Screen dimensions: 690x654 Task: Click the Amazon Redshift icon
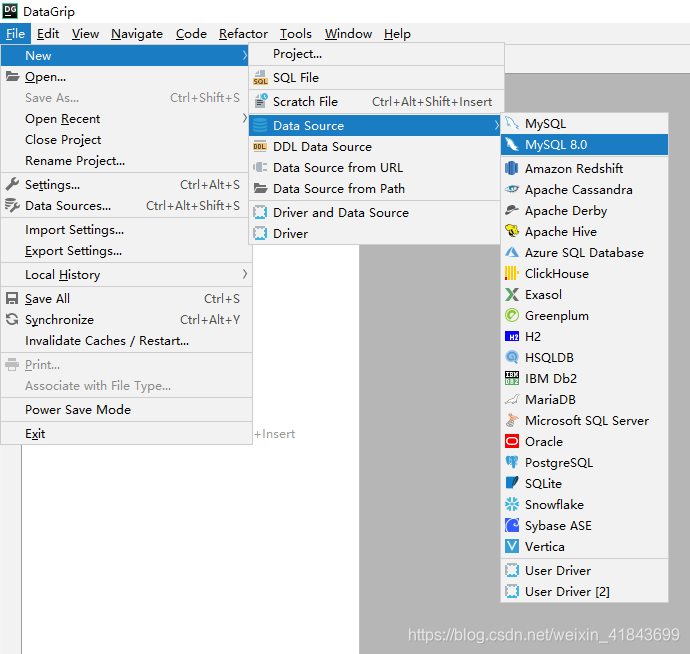511,168
